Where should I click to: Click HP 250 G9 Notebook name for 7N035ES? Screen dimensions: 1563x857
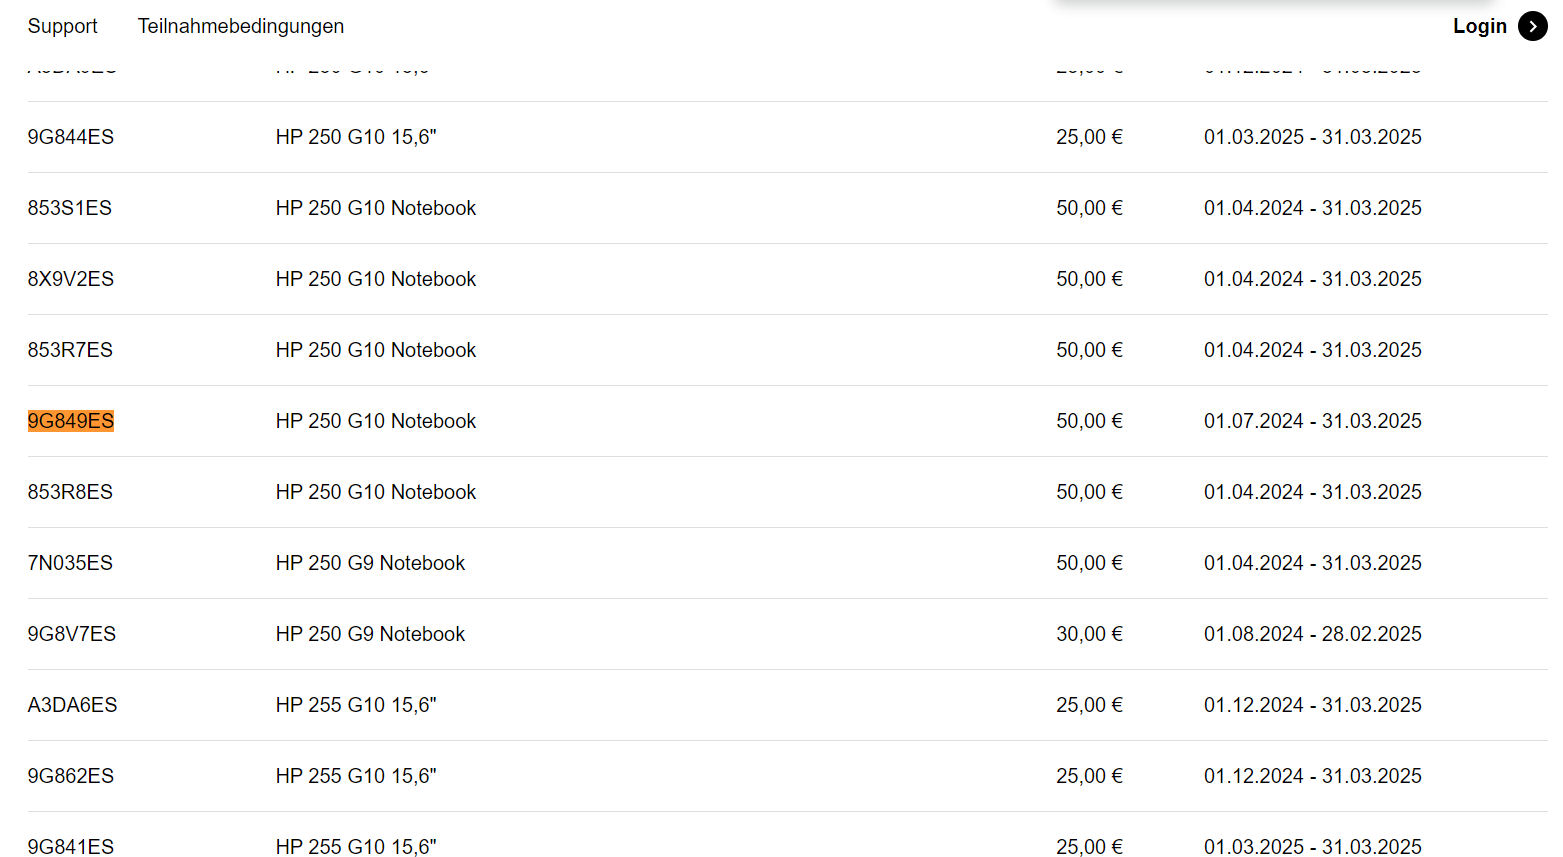coord(370,563)
